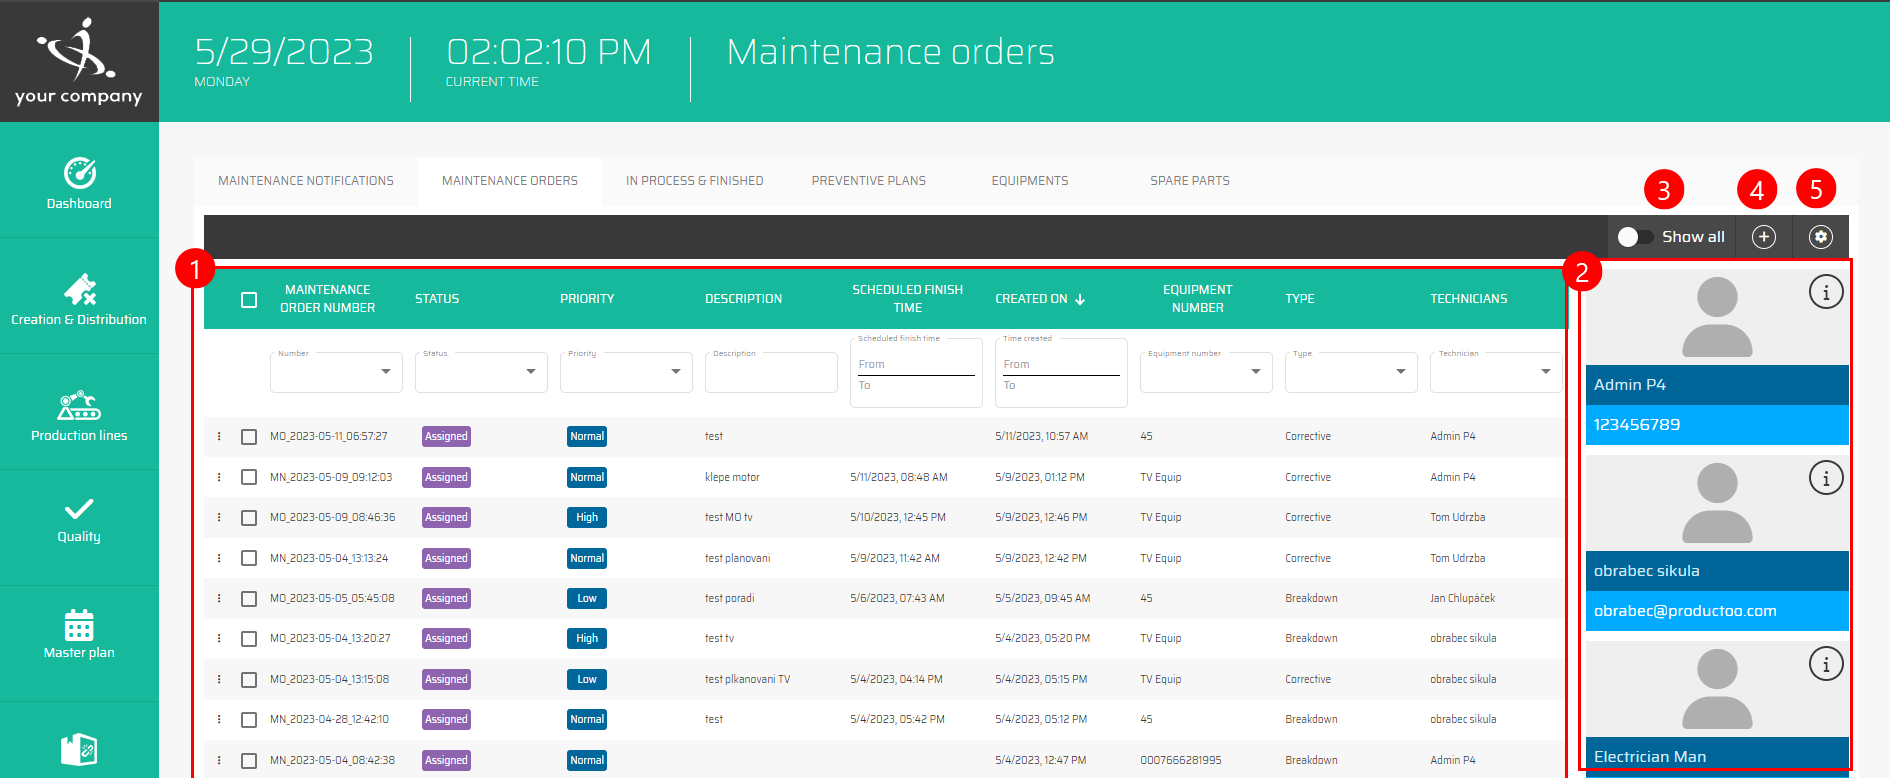The image size is (1890, 778).
Task: Open row menu for MN_2023-05-09_09:12:03
Action: click(219, 477)
